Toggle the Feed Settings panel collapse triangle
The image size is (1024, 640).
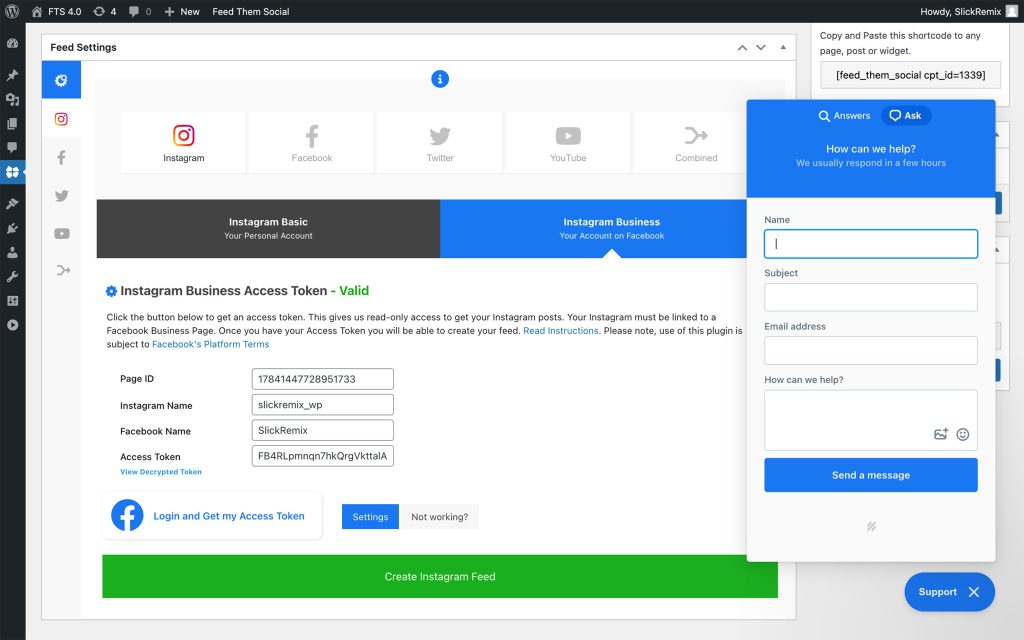click(x=783, y=47)
